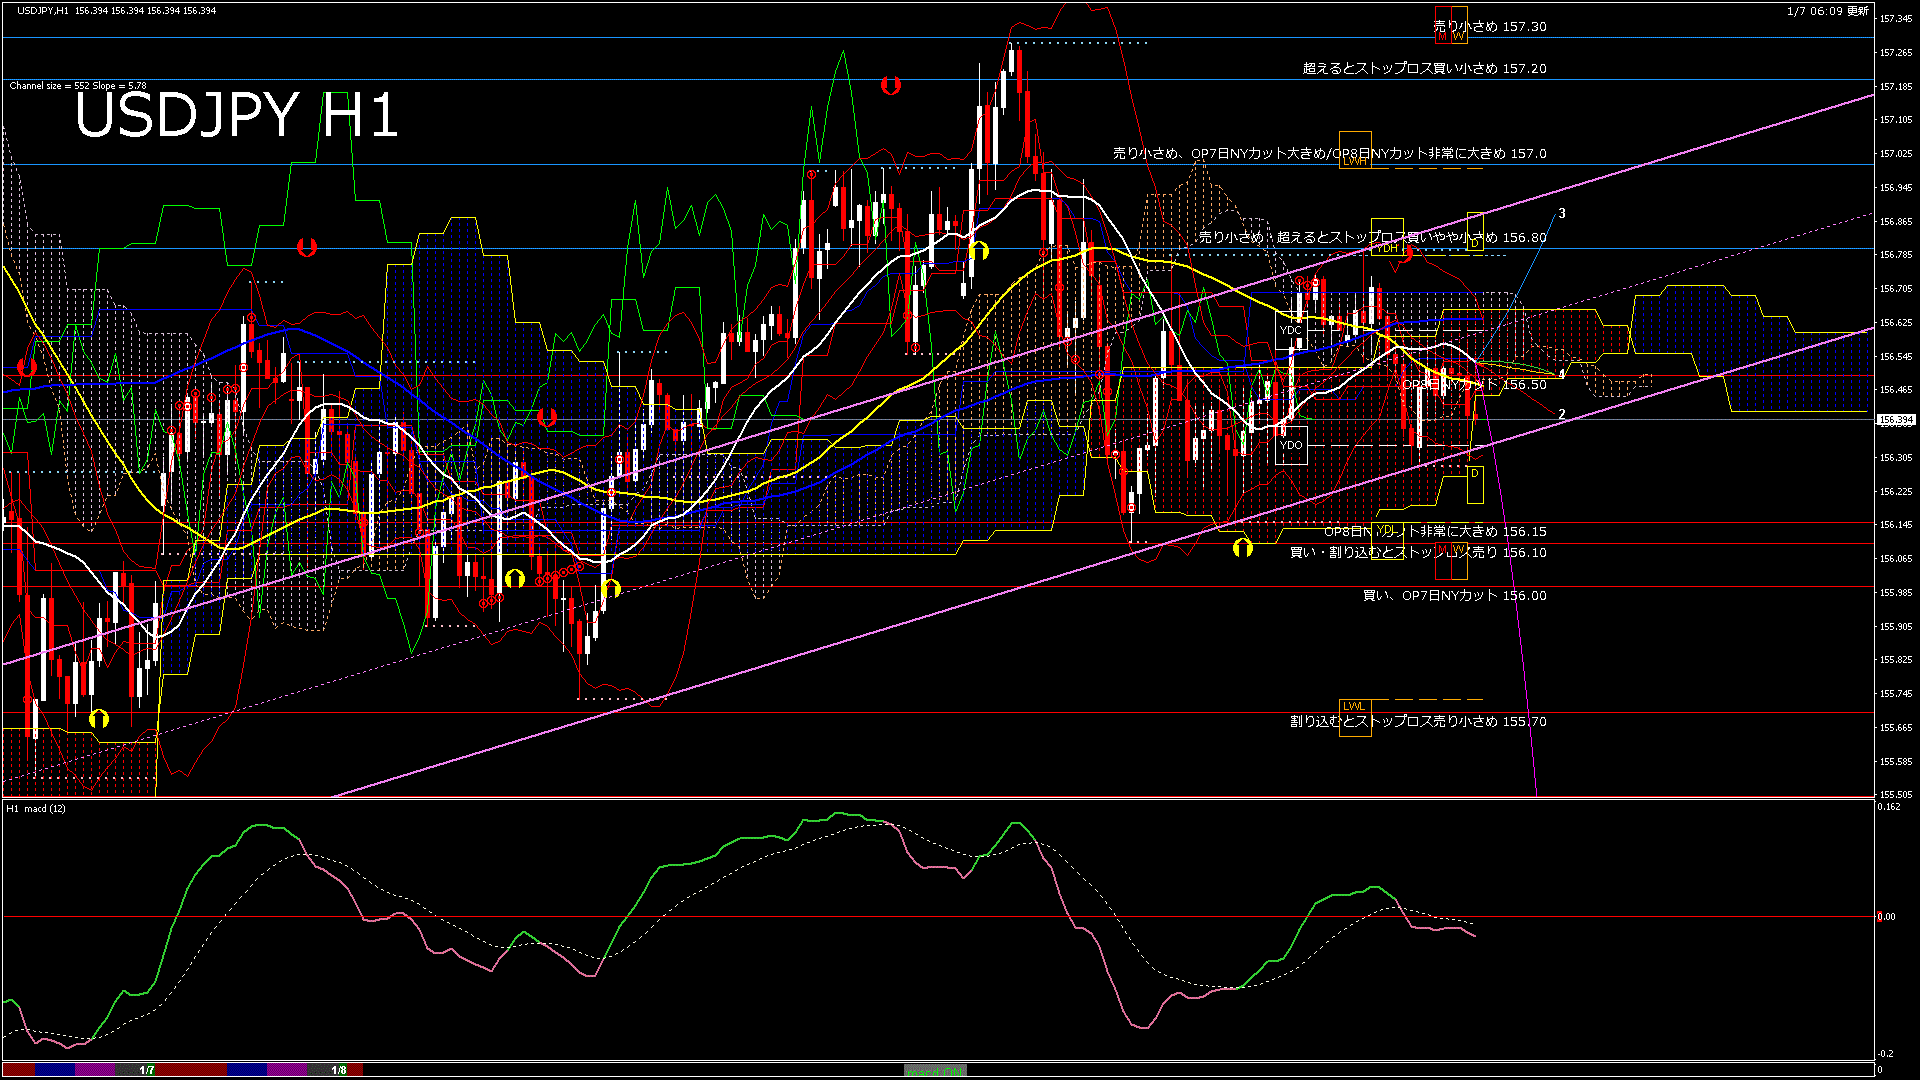
Task: Click the YDO level box
Action: [1291, 445]
